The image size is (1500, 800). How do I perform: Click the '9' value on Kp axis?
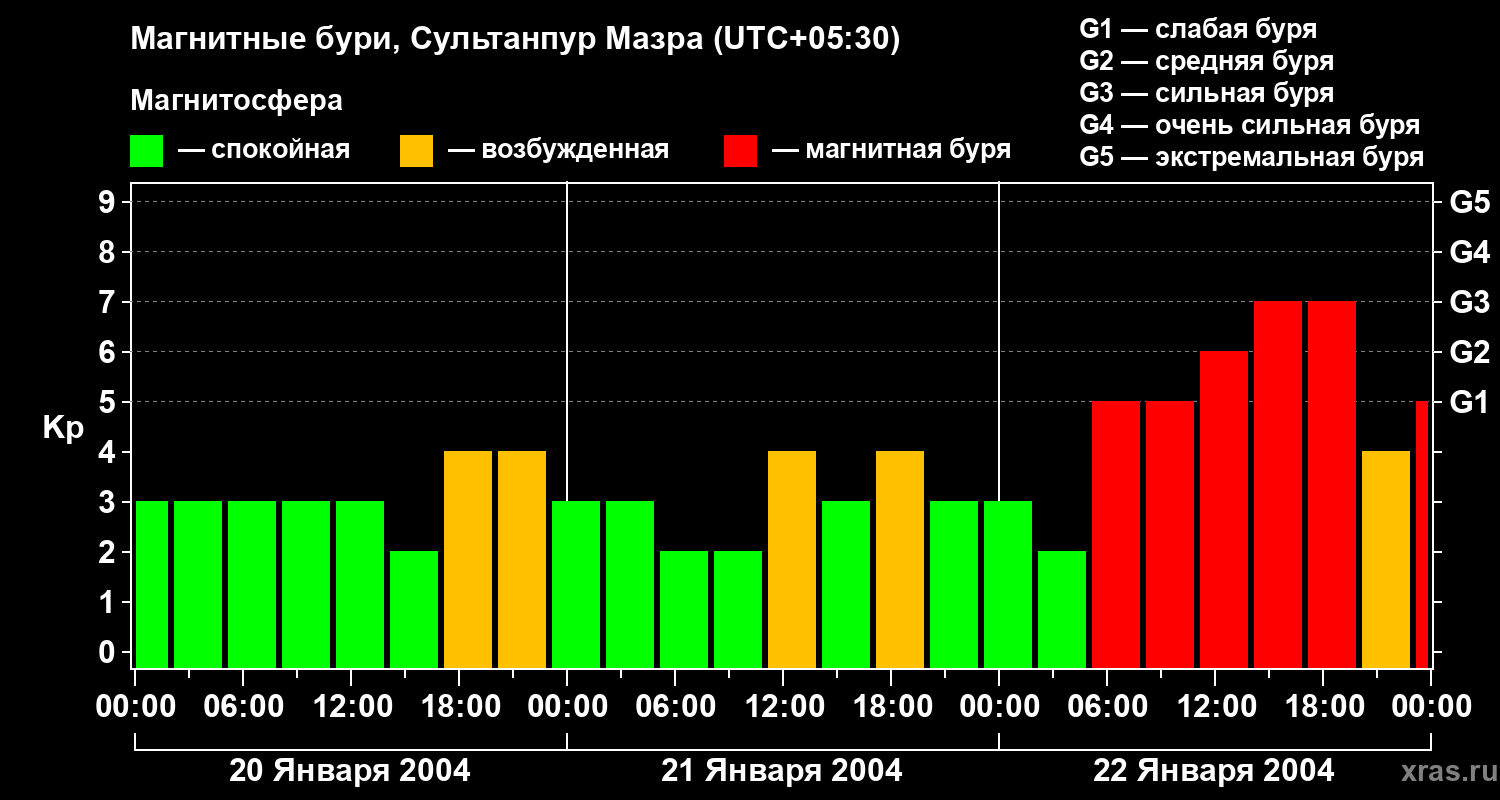pos(108,202)
